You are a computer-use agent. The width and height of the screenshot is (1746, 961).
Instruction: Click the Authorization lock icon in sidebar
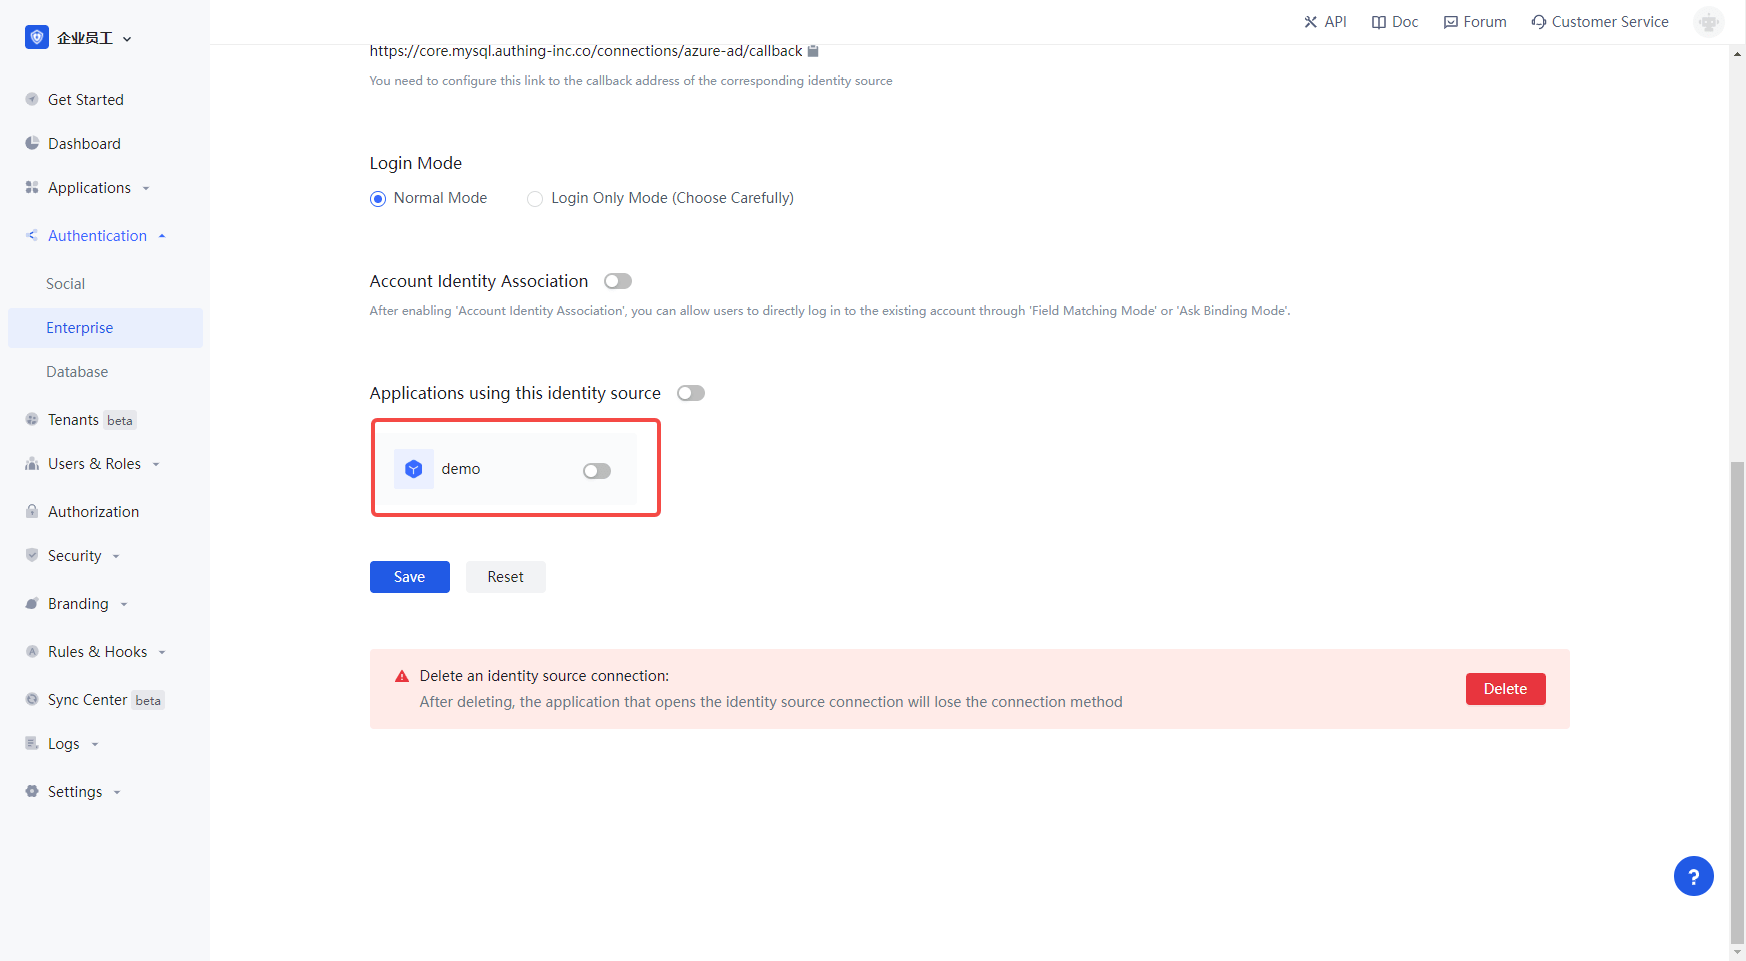pyautogui.click(x=32, y=511)
